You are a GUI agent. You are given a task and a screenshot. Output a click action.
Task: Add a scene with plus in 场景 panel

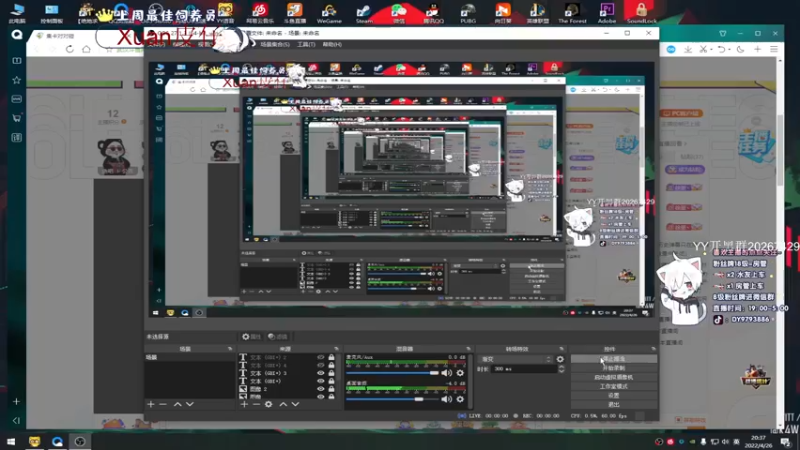click(151, 405)
